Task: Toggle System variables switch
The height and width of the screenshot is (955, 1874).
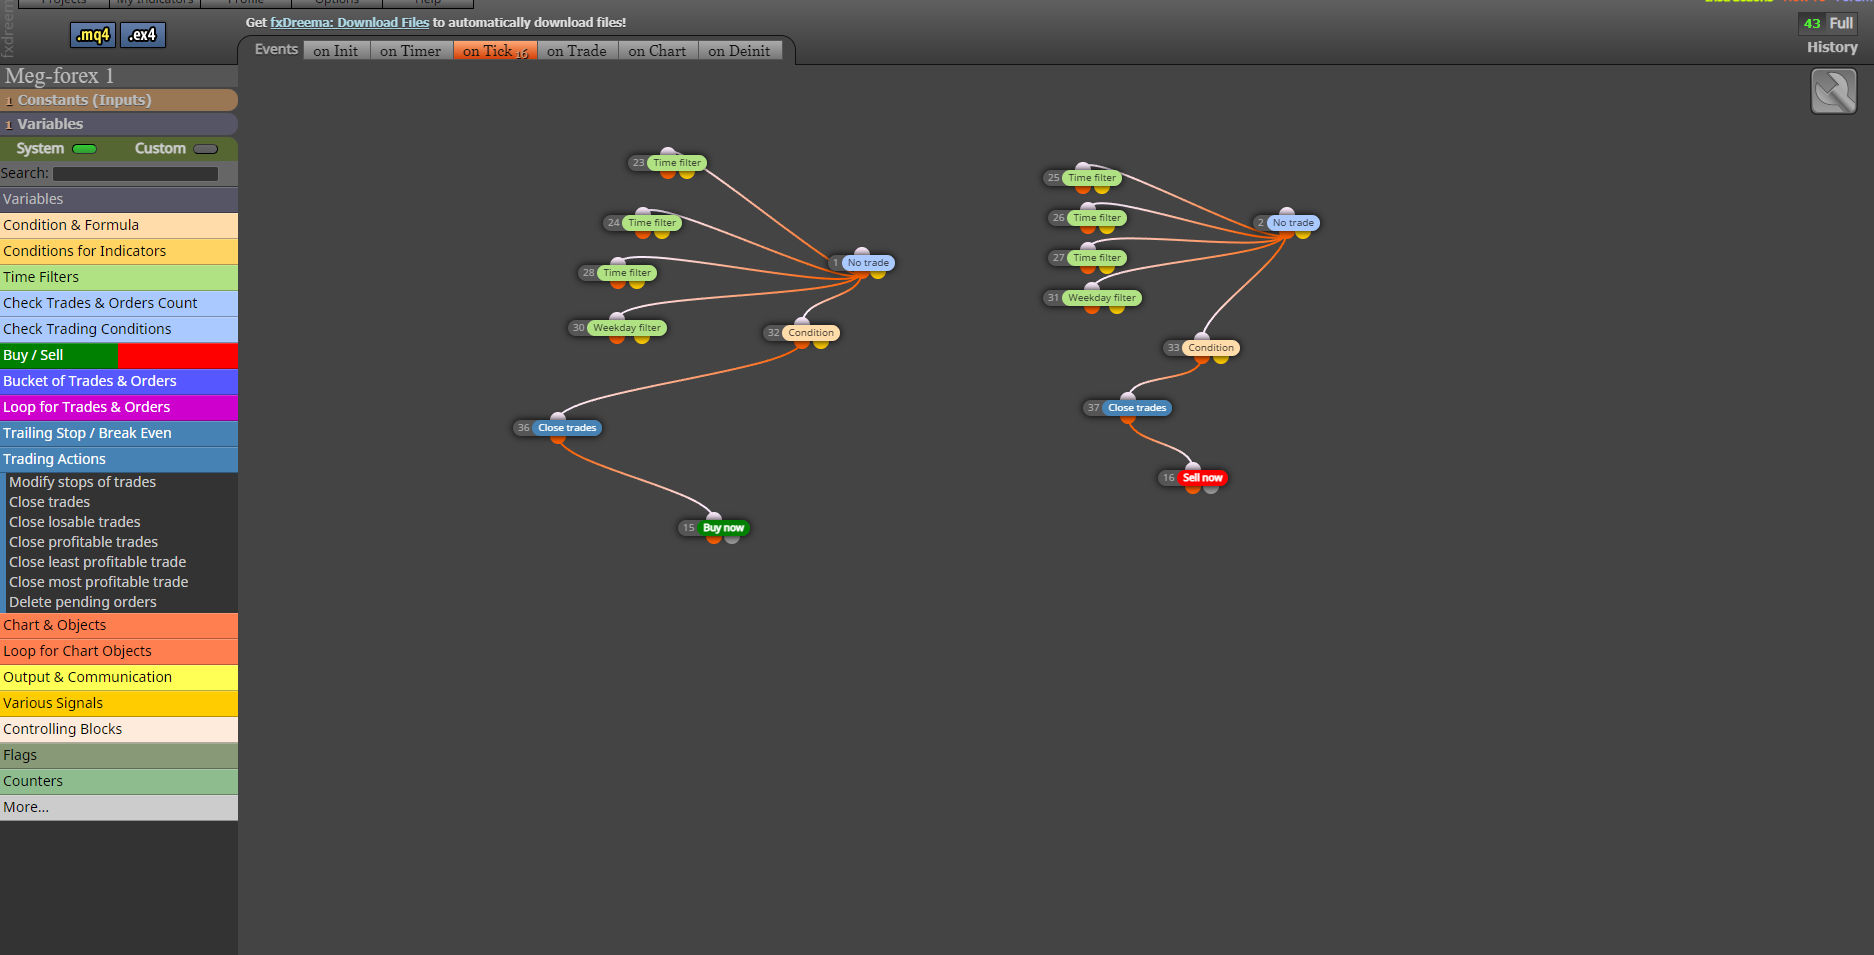Action: coord(85,149)
